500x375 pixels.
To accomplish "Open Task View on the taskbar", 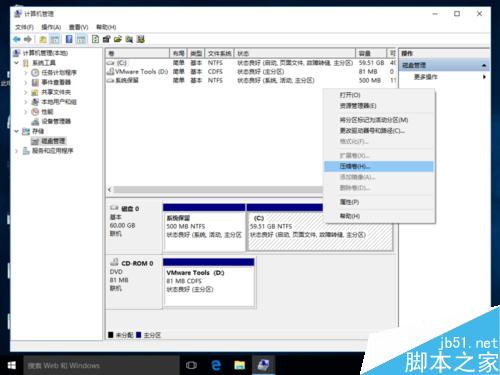I will pyautogui.click(x=191, y=365).
